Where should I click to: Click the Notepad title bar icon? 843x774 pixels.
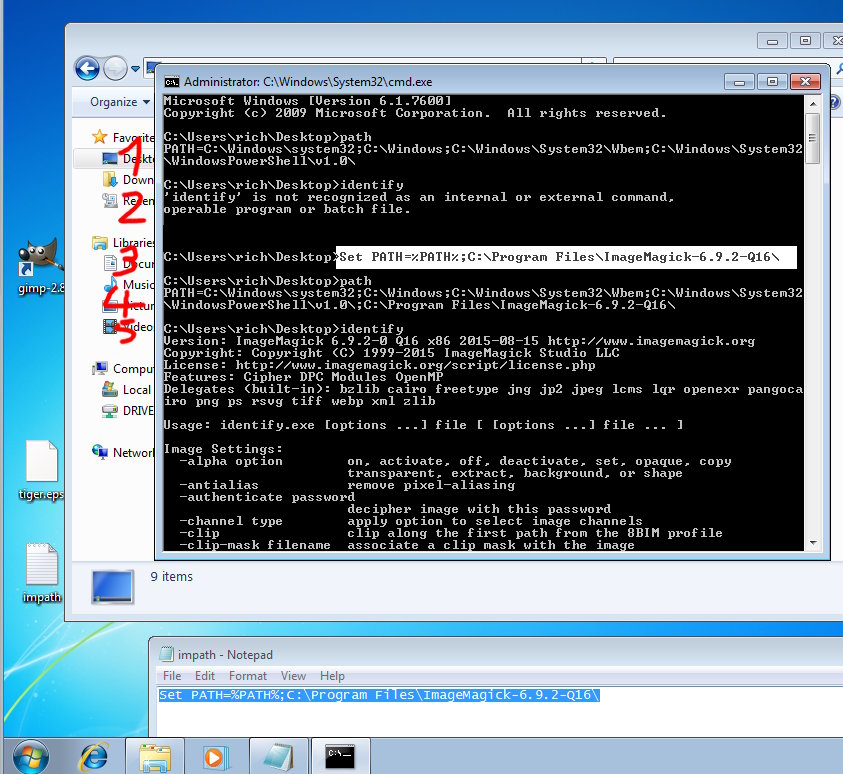point(167,654)
